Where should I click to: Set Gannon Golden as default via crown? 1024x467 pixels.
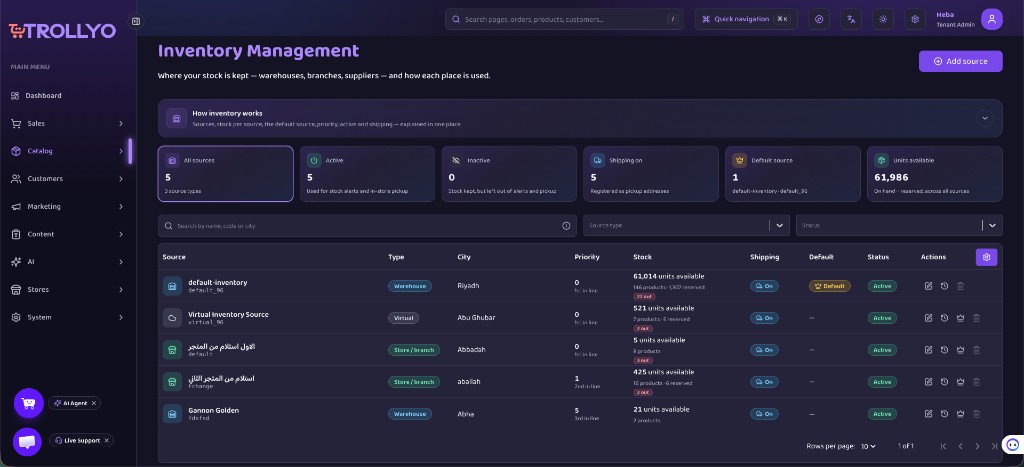[x=961, y=413]
